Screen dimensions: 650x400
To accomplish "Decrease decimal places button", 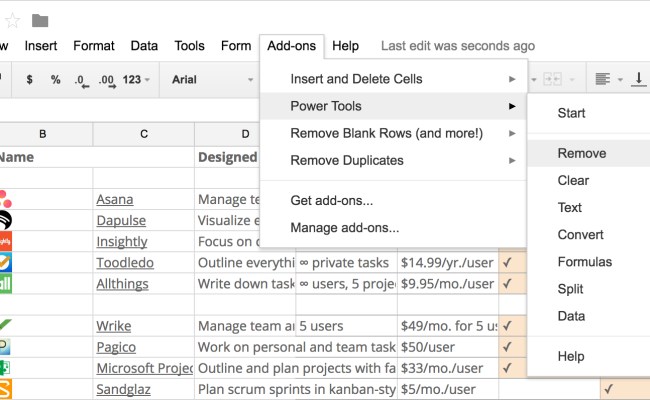I will [x=81, y=79].
